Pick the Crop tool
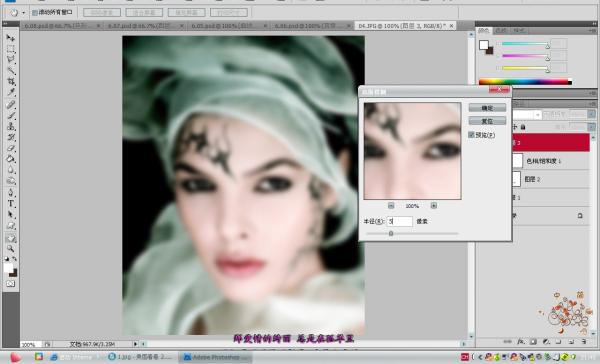Image resolution: width=600 pixels, height=364 pixels. click(10, 82)
